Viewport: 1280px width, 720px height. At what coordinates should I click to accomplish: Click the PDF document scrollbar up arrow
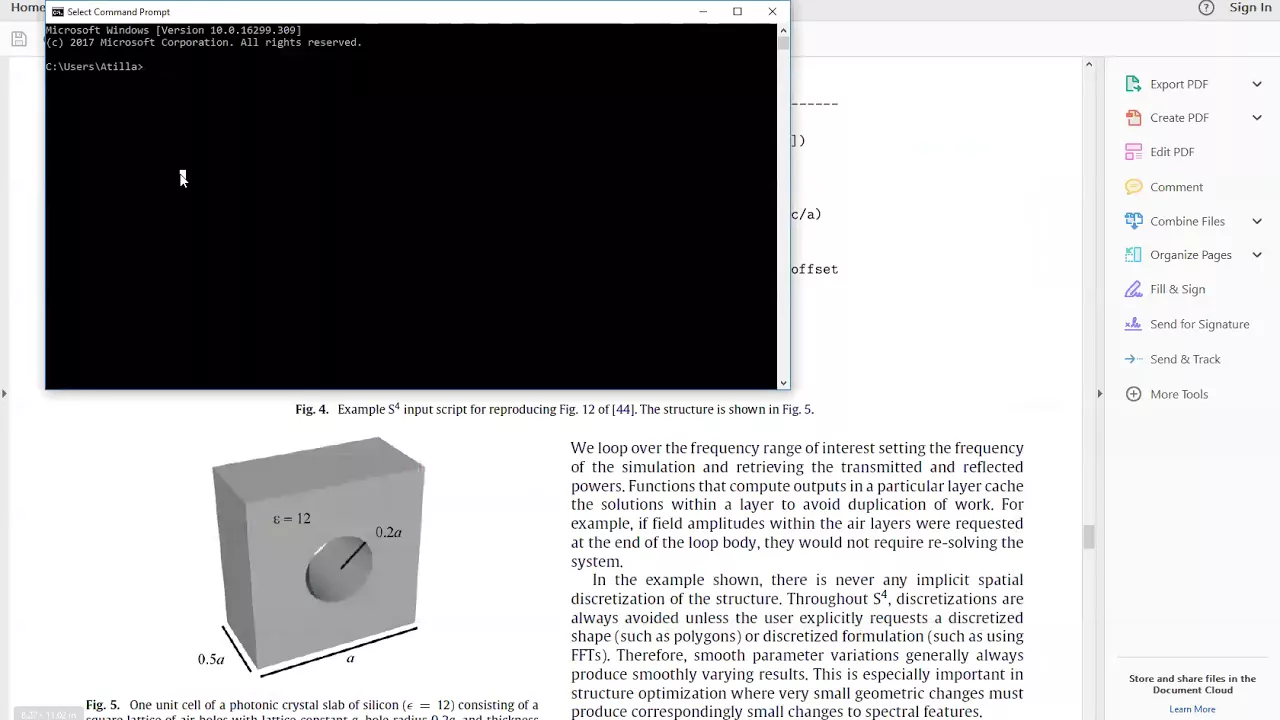(x=1089, y=65)
